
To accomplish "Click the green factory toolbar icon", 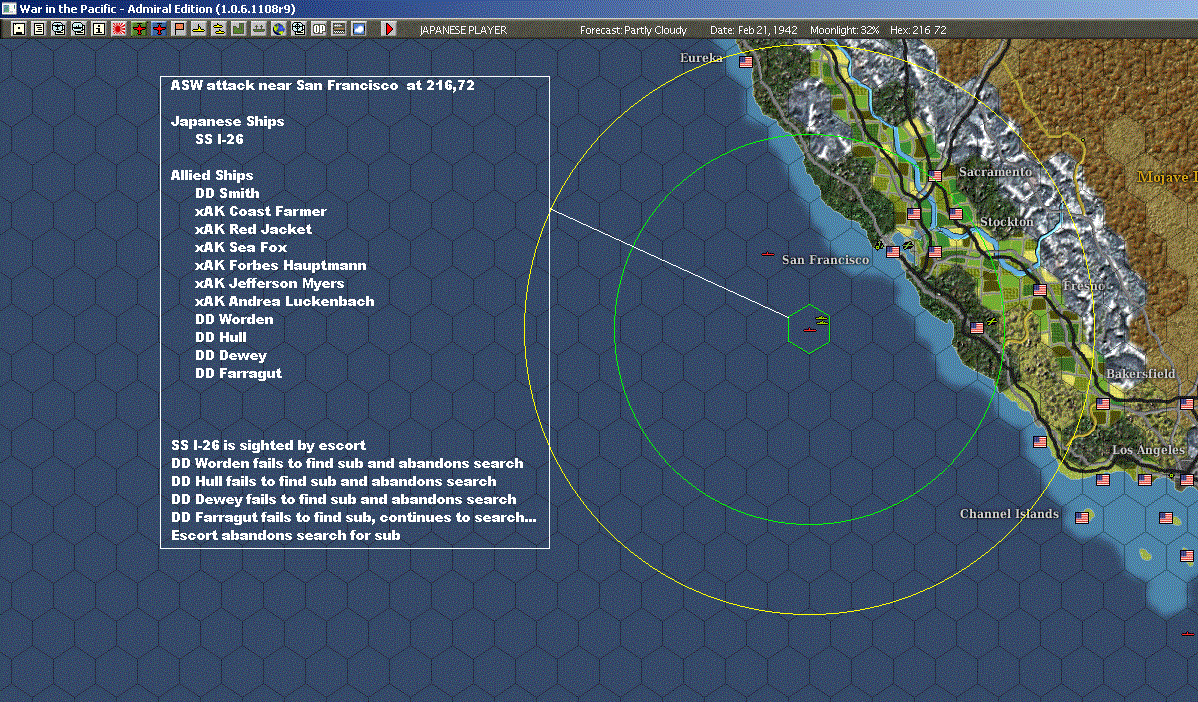I will [x=238, y=29].
